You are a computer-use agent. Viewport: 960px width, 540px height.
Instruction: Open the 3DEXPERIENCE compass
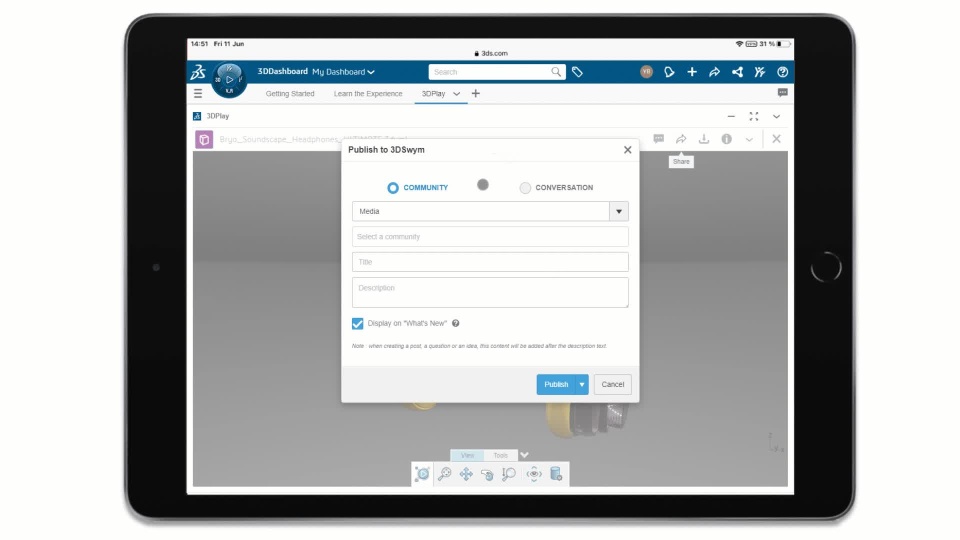tap(229, 80)
